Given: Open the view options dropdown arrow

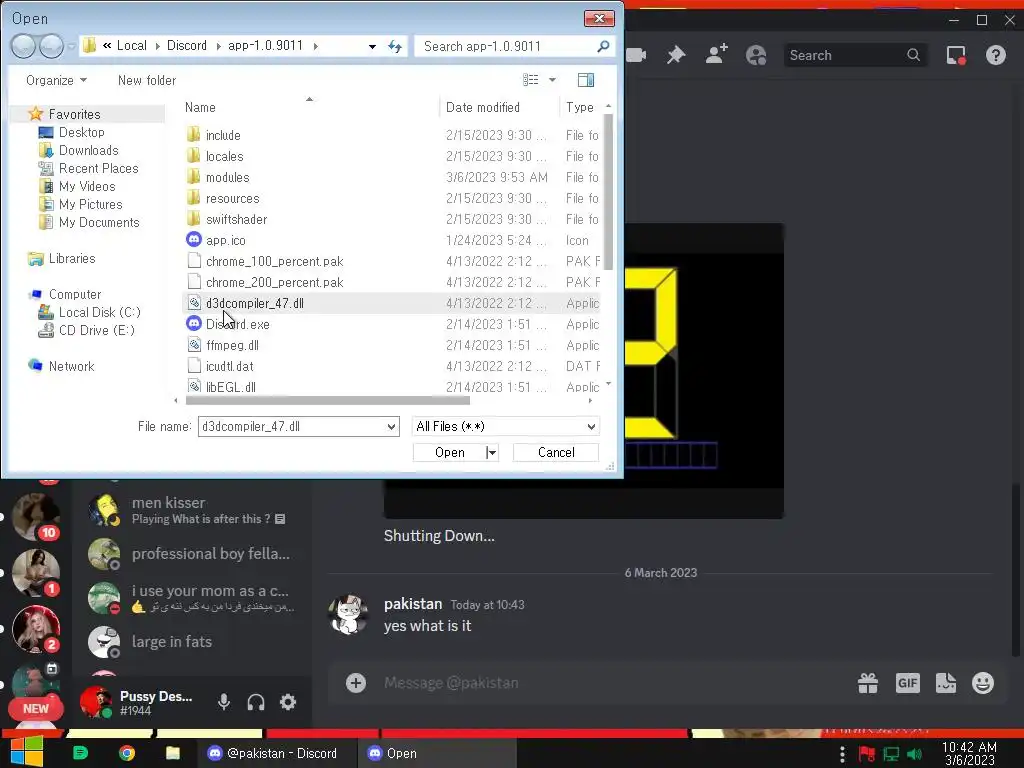Looking at the screenshot, I should [552, 80].
